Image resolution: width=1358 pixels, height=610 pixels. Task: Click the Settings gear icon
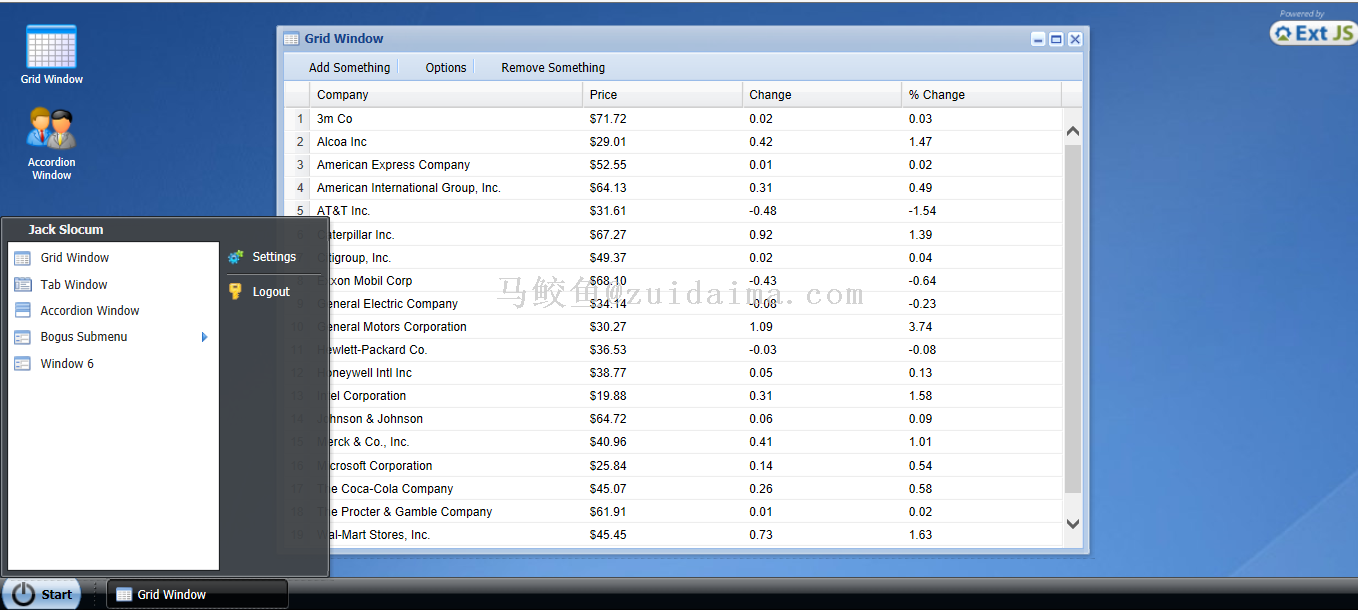coord(236,257)
